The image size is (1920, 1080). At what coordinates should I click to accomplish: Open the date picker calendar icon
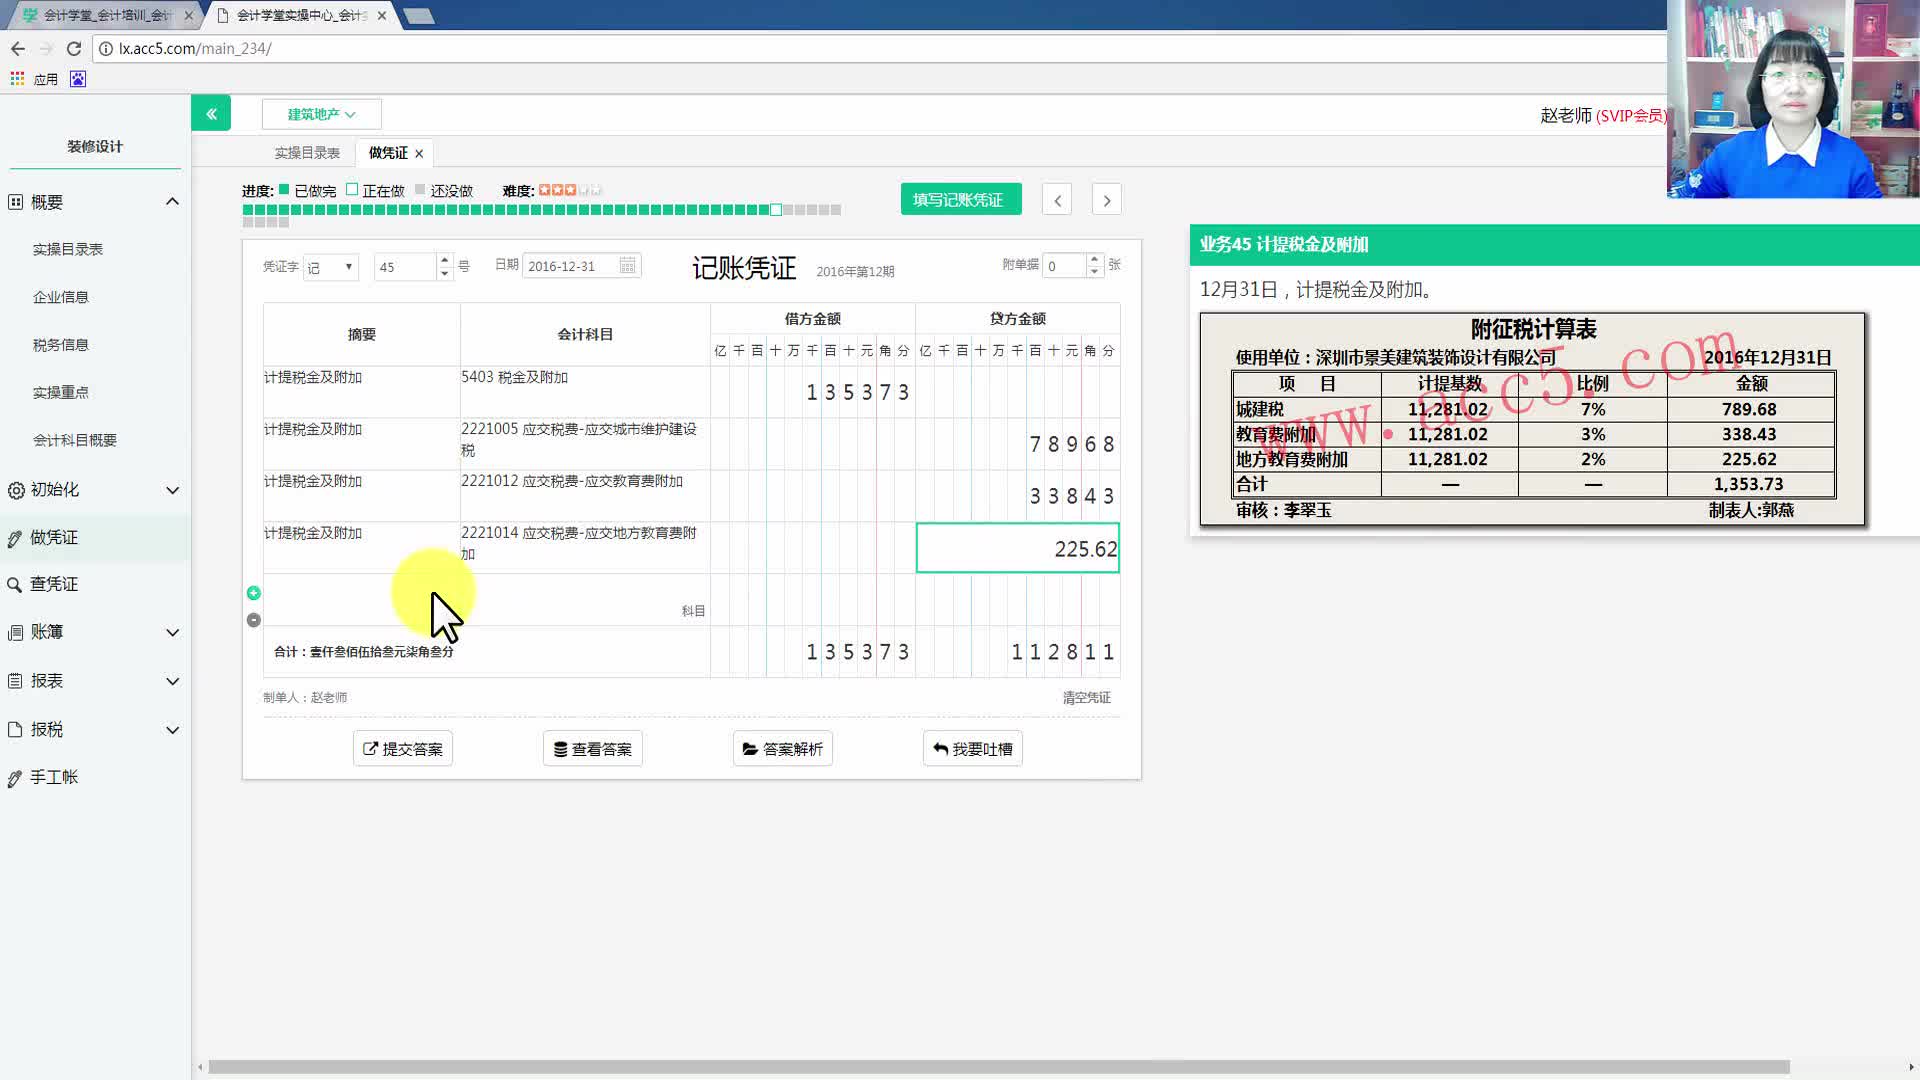tap(628, 265)
